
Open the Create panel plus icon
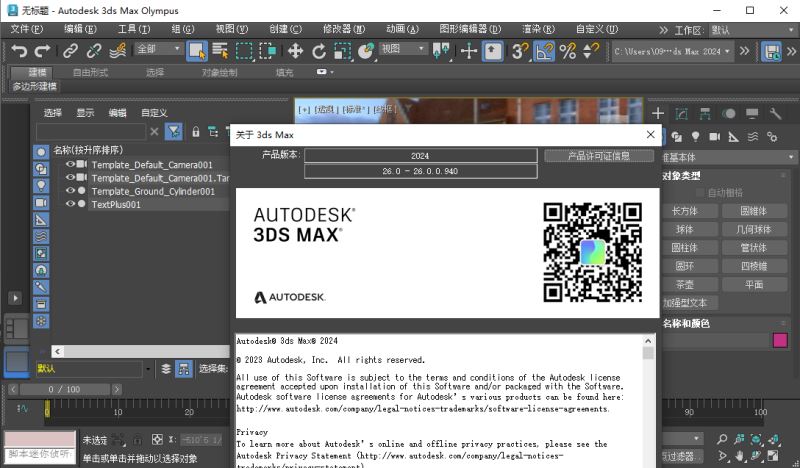(658, 113)
